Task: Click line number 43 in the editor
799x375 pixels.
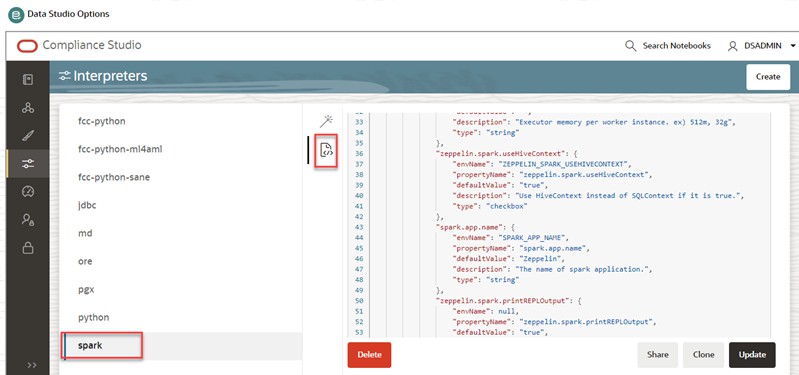Action: click(358, 227)
